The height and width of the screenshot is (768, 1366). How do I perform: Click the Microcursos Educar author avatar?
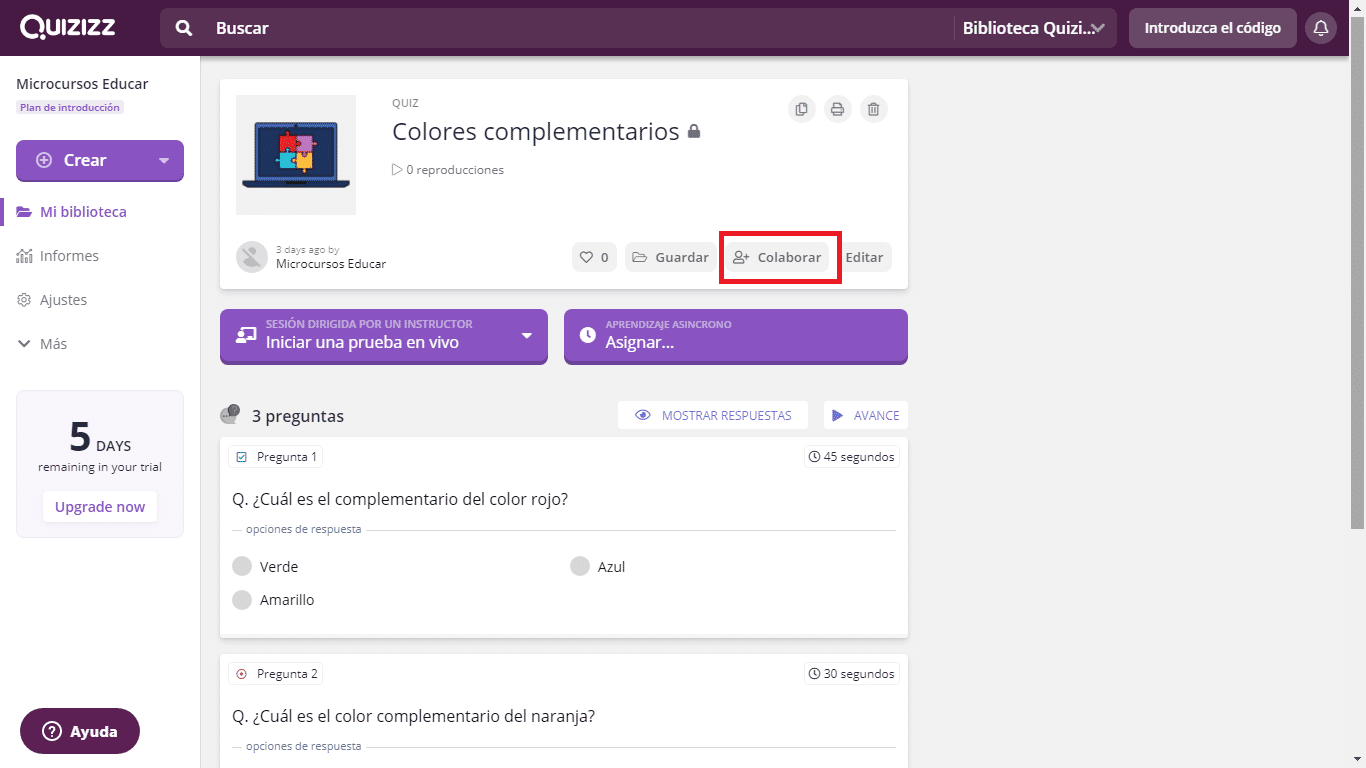pos(251,257)
